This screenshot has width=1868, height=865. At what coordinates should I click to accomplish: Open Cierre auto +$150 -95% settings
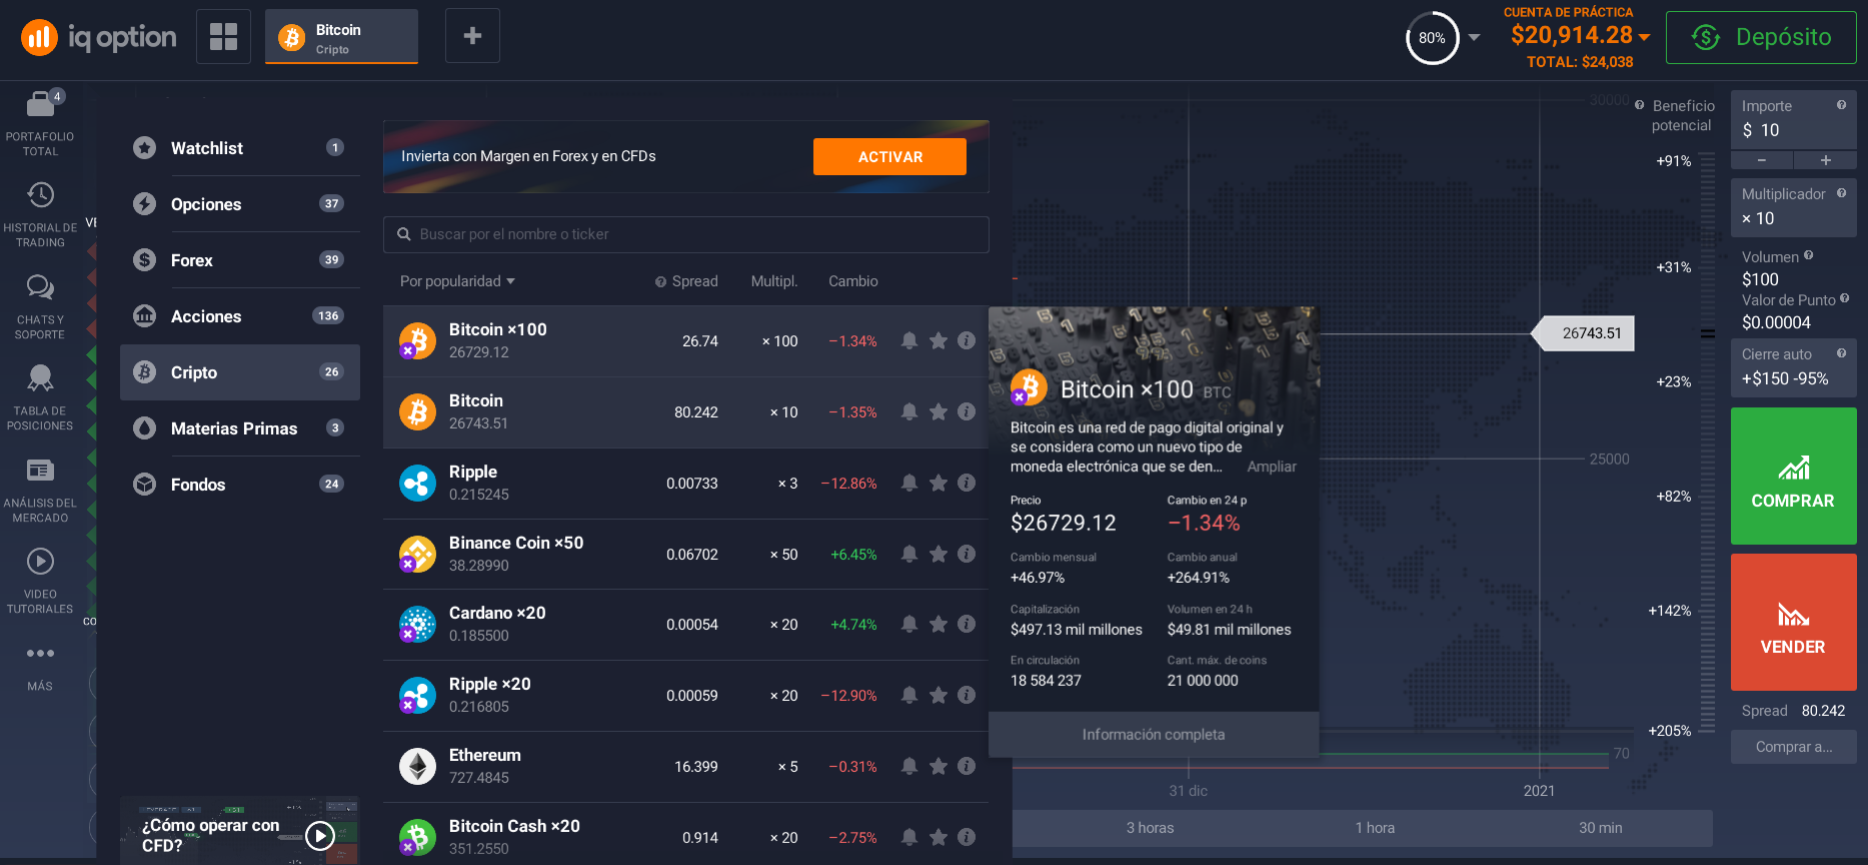1793,368
